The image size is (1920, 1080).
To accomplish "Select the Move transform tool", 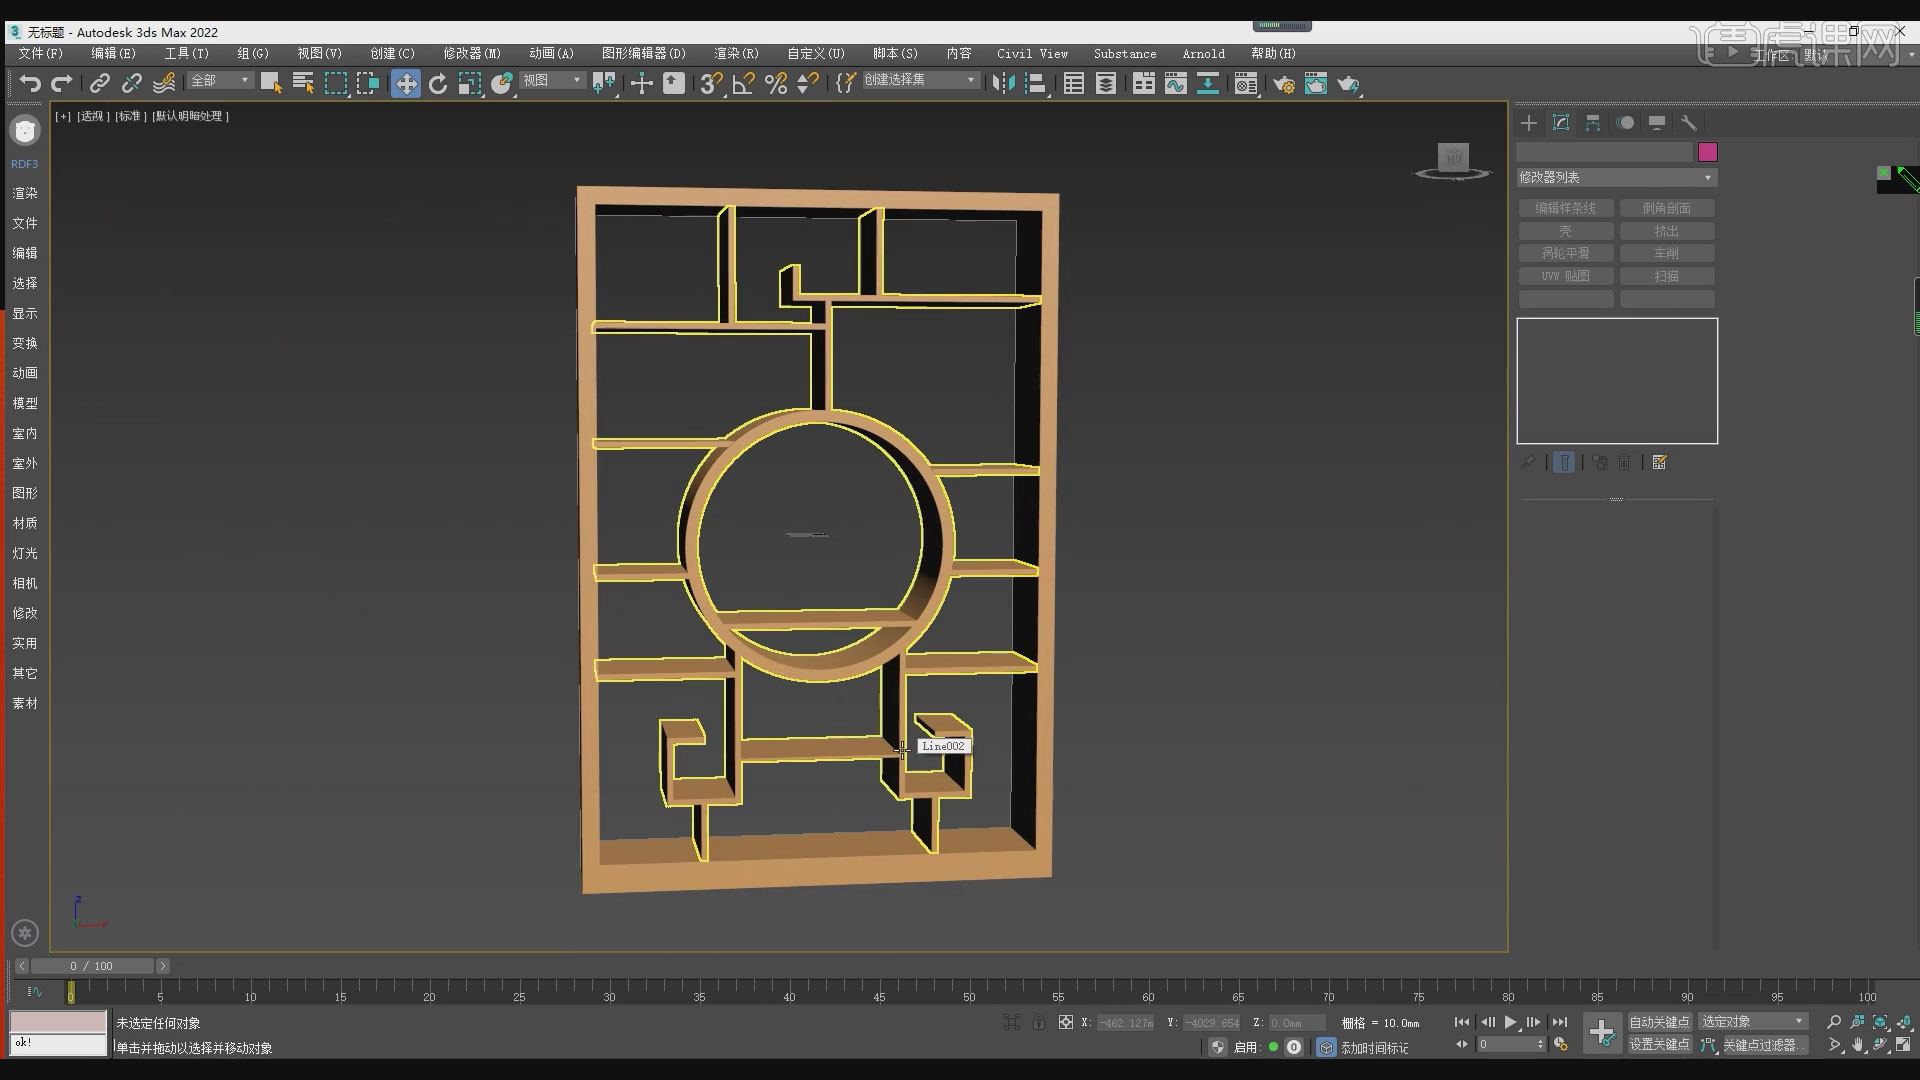I will (406, 84).
